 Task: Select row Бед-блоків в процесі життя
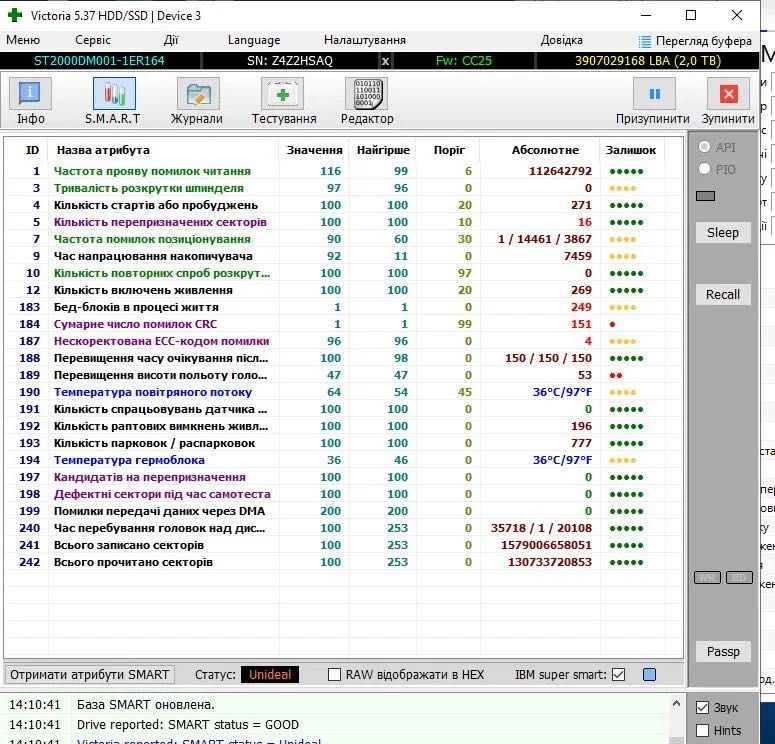tap(344, 307)
